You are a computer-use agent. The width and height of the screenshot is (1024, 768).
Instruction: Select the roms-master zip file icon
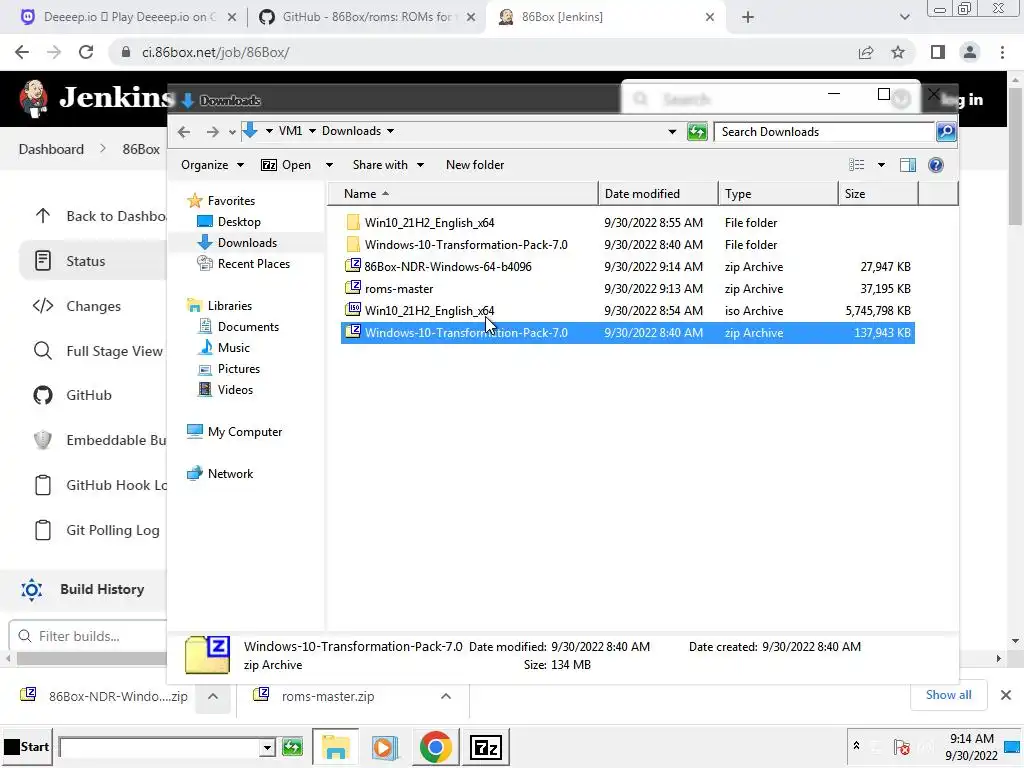pyautogui.click(x=353, y=288)
